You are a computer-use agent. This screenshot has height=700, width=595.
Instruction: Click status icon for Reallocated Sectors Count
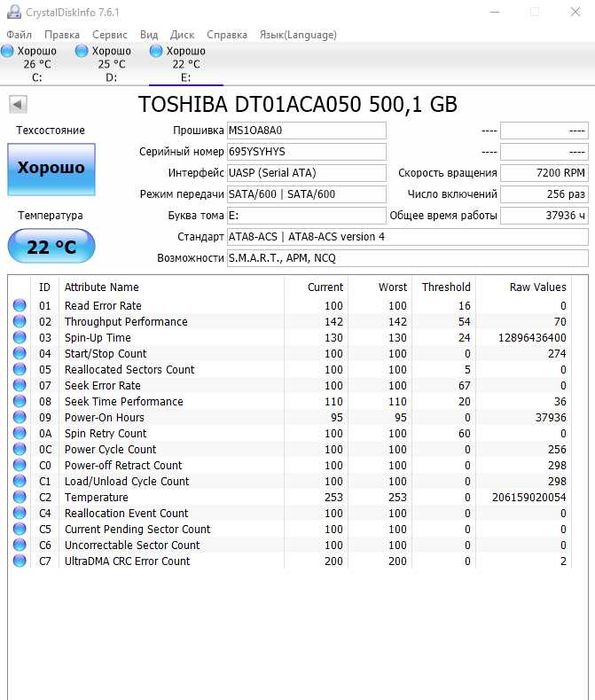(x=19, y=369)
